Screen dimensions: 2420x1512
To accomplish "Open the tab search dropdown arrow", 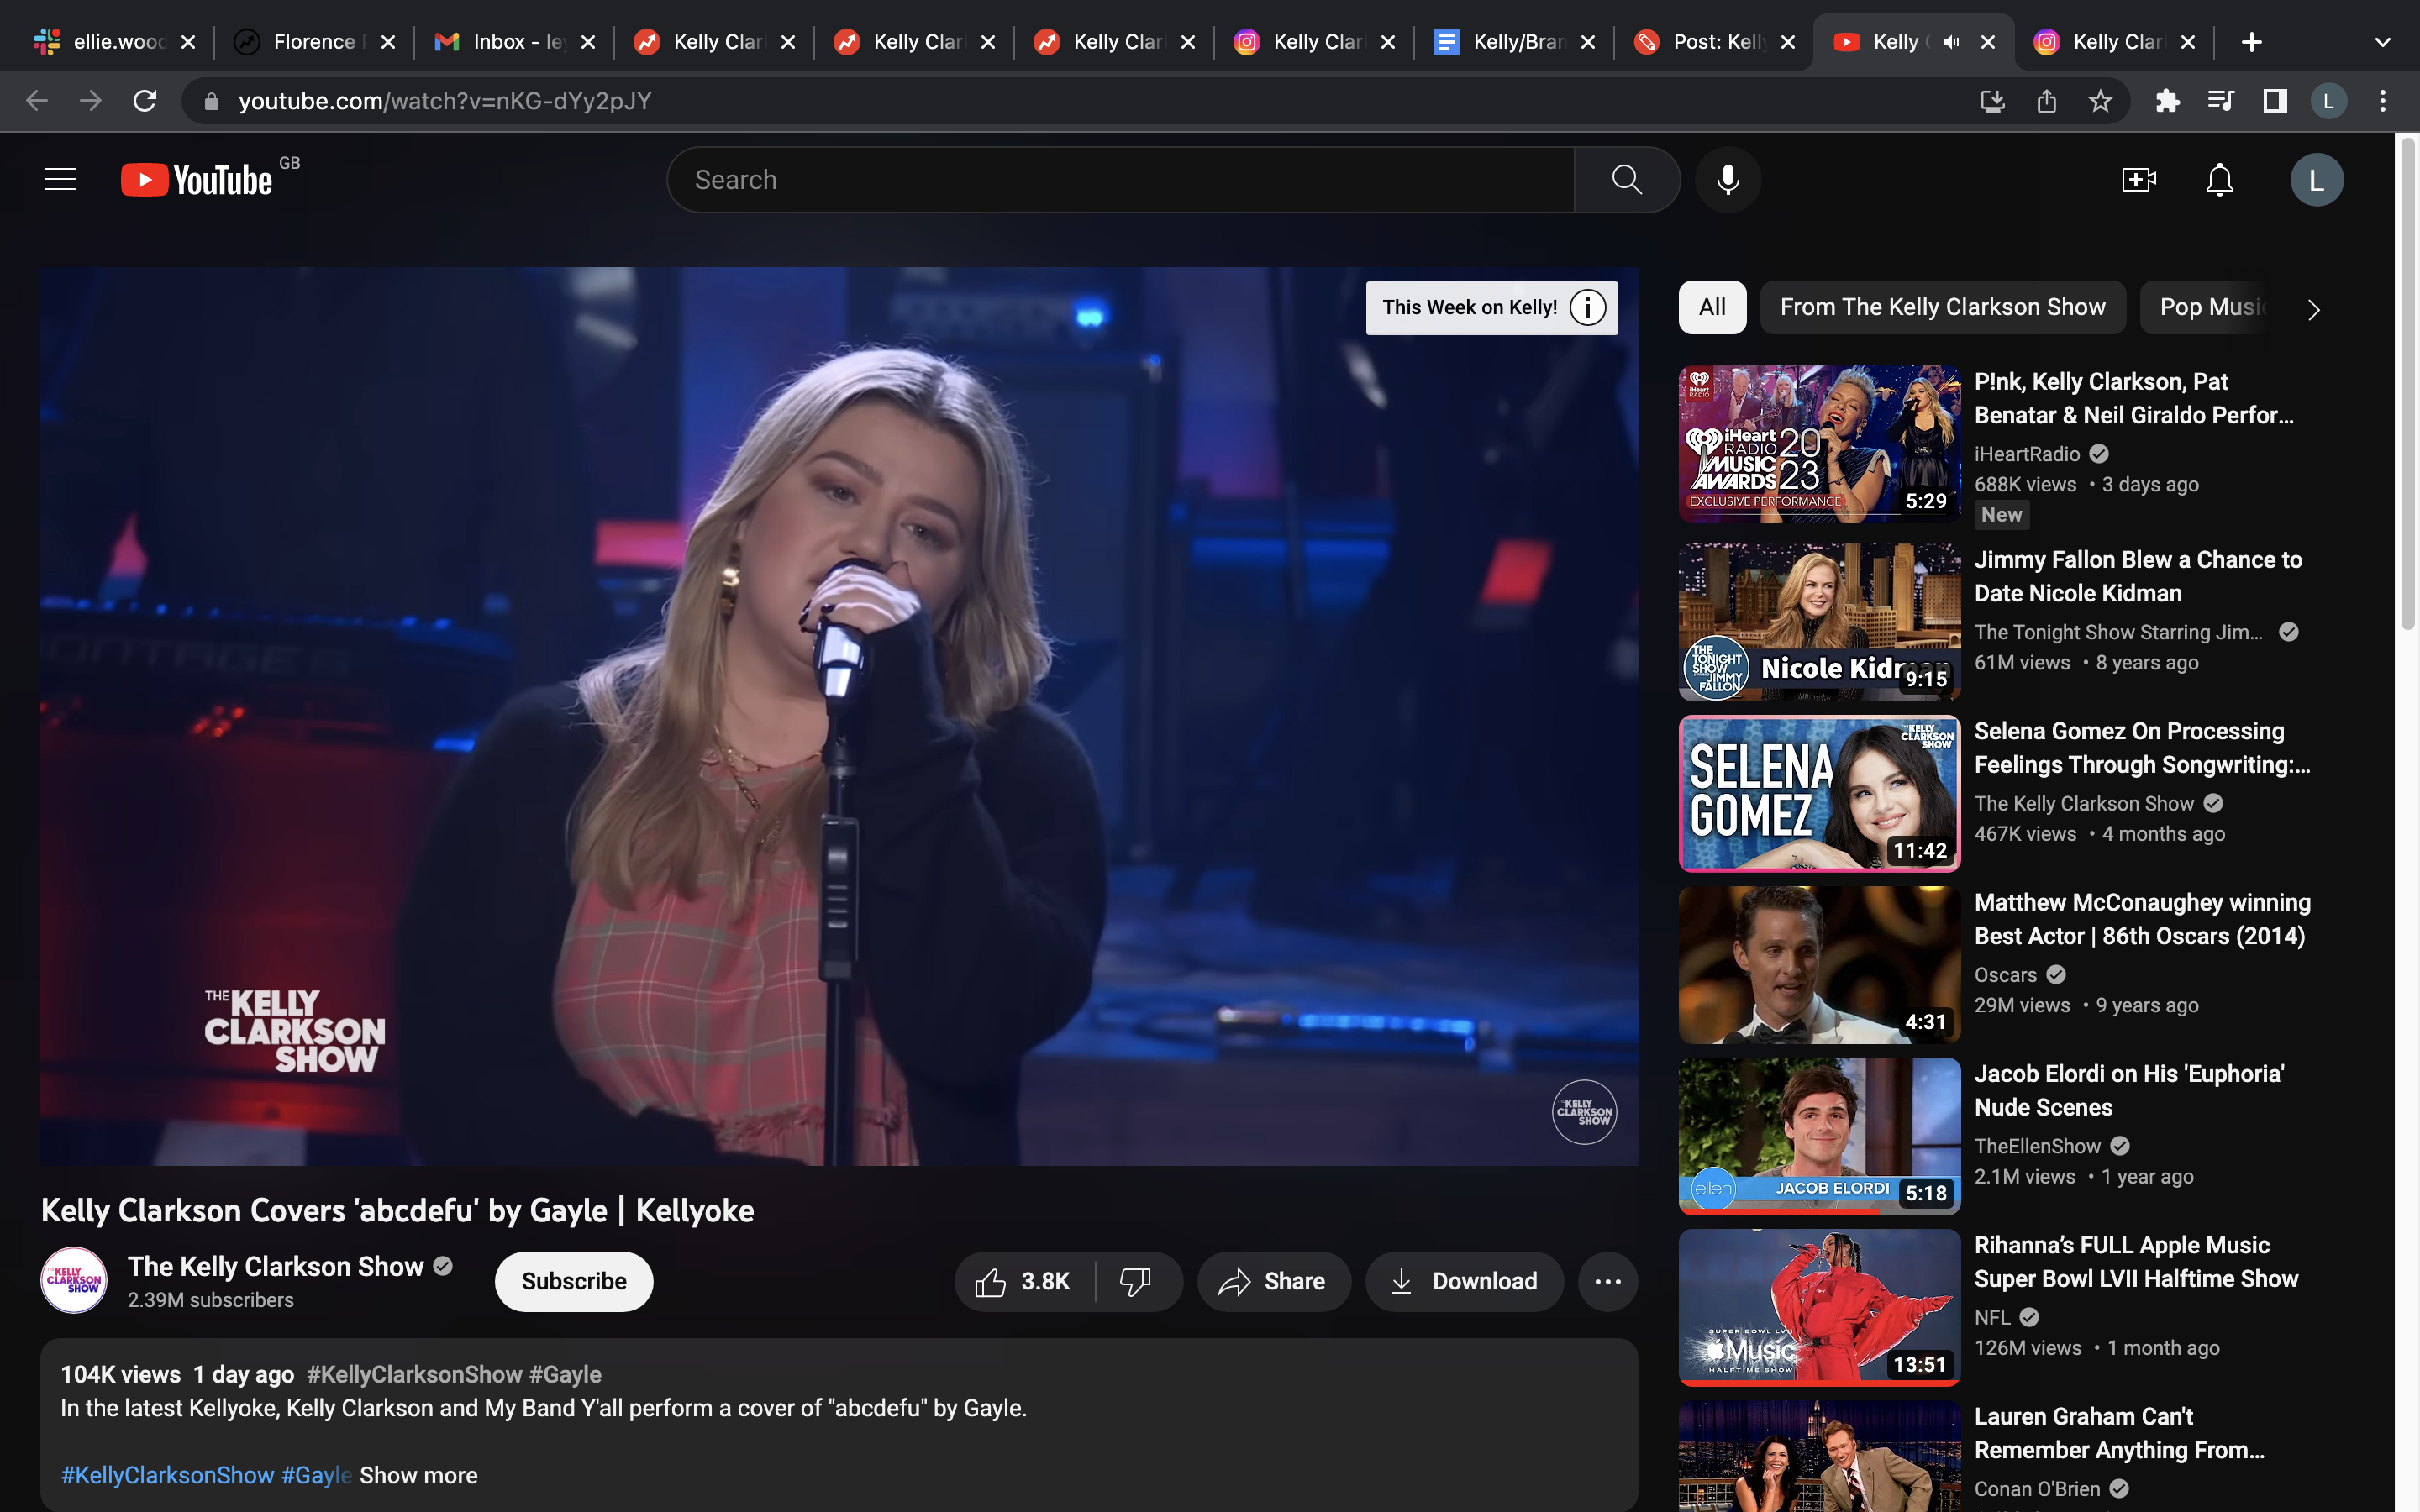I will click(x=2382, y=42).
